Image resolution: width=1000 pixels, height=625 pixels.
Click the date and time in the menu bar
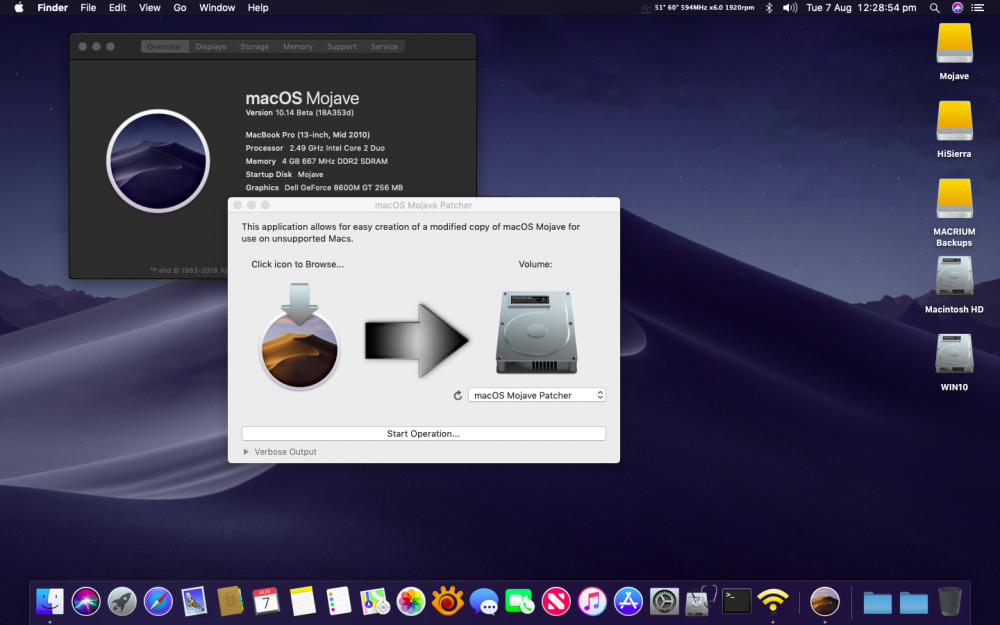861,8
